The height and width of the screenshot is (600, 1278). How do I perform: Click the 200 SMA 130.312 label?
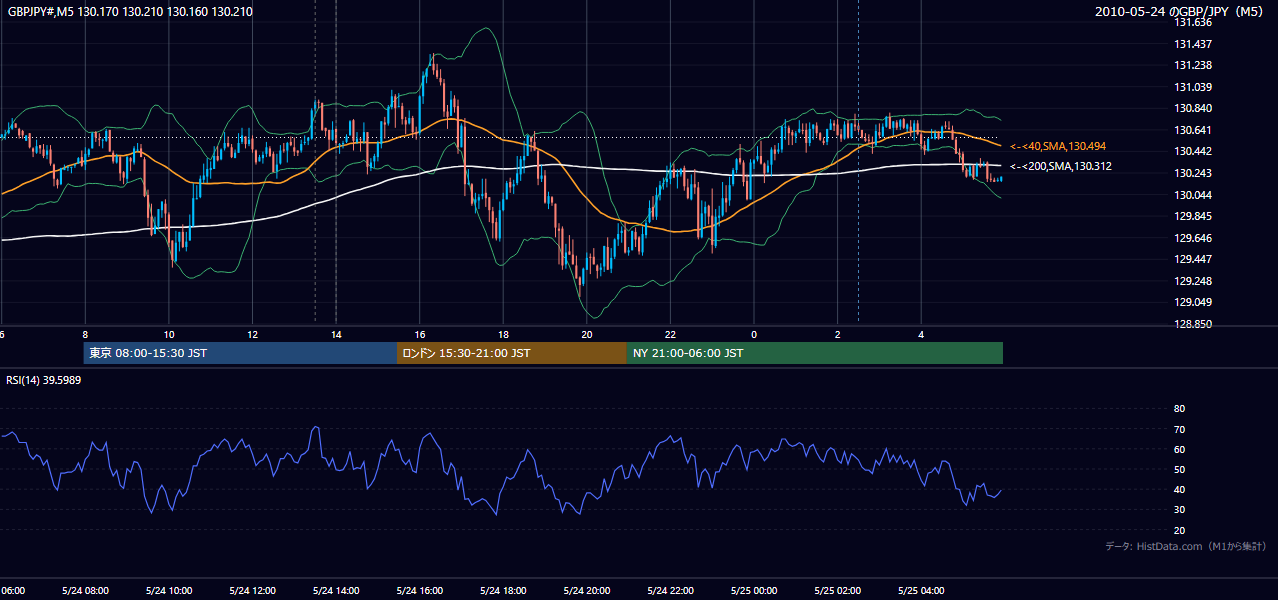click(1060, 166)
